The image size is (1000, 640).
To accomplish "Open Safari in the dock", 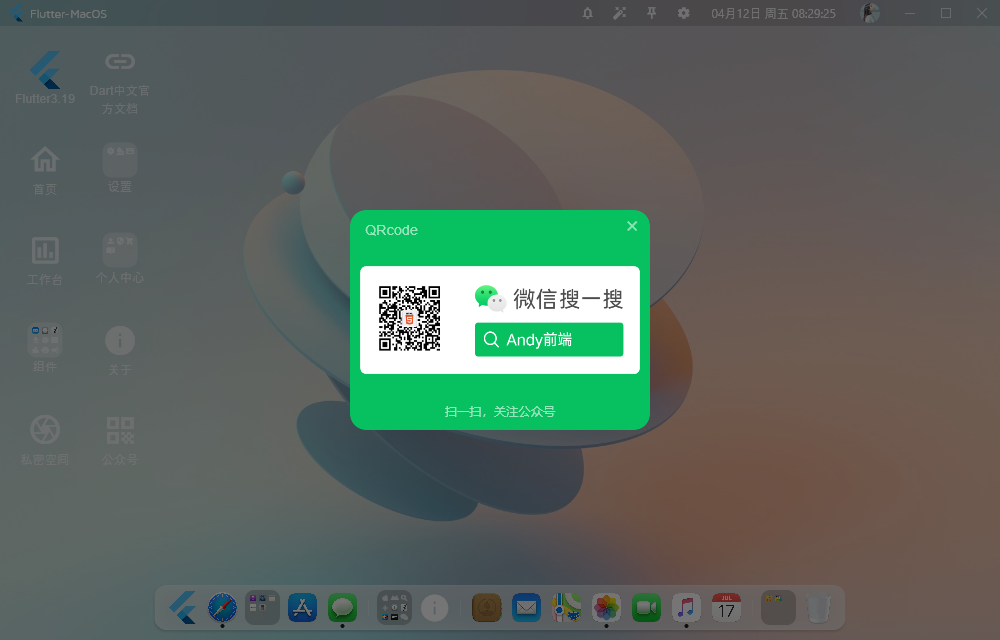I will [223, 607].
